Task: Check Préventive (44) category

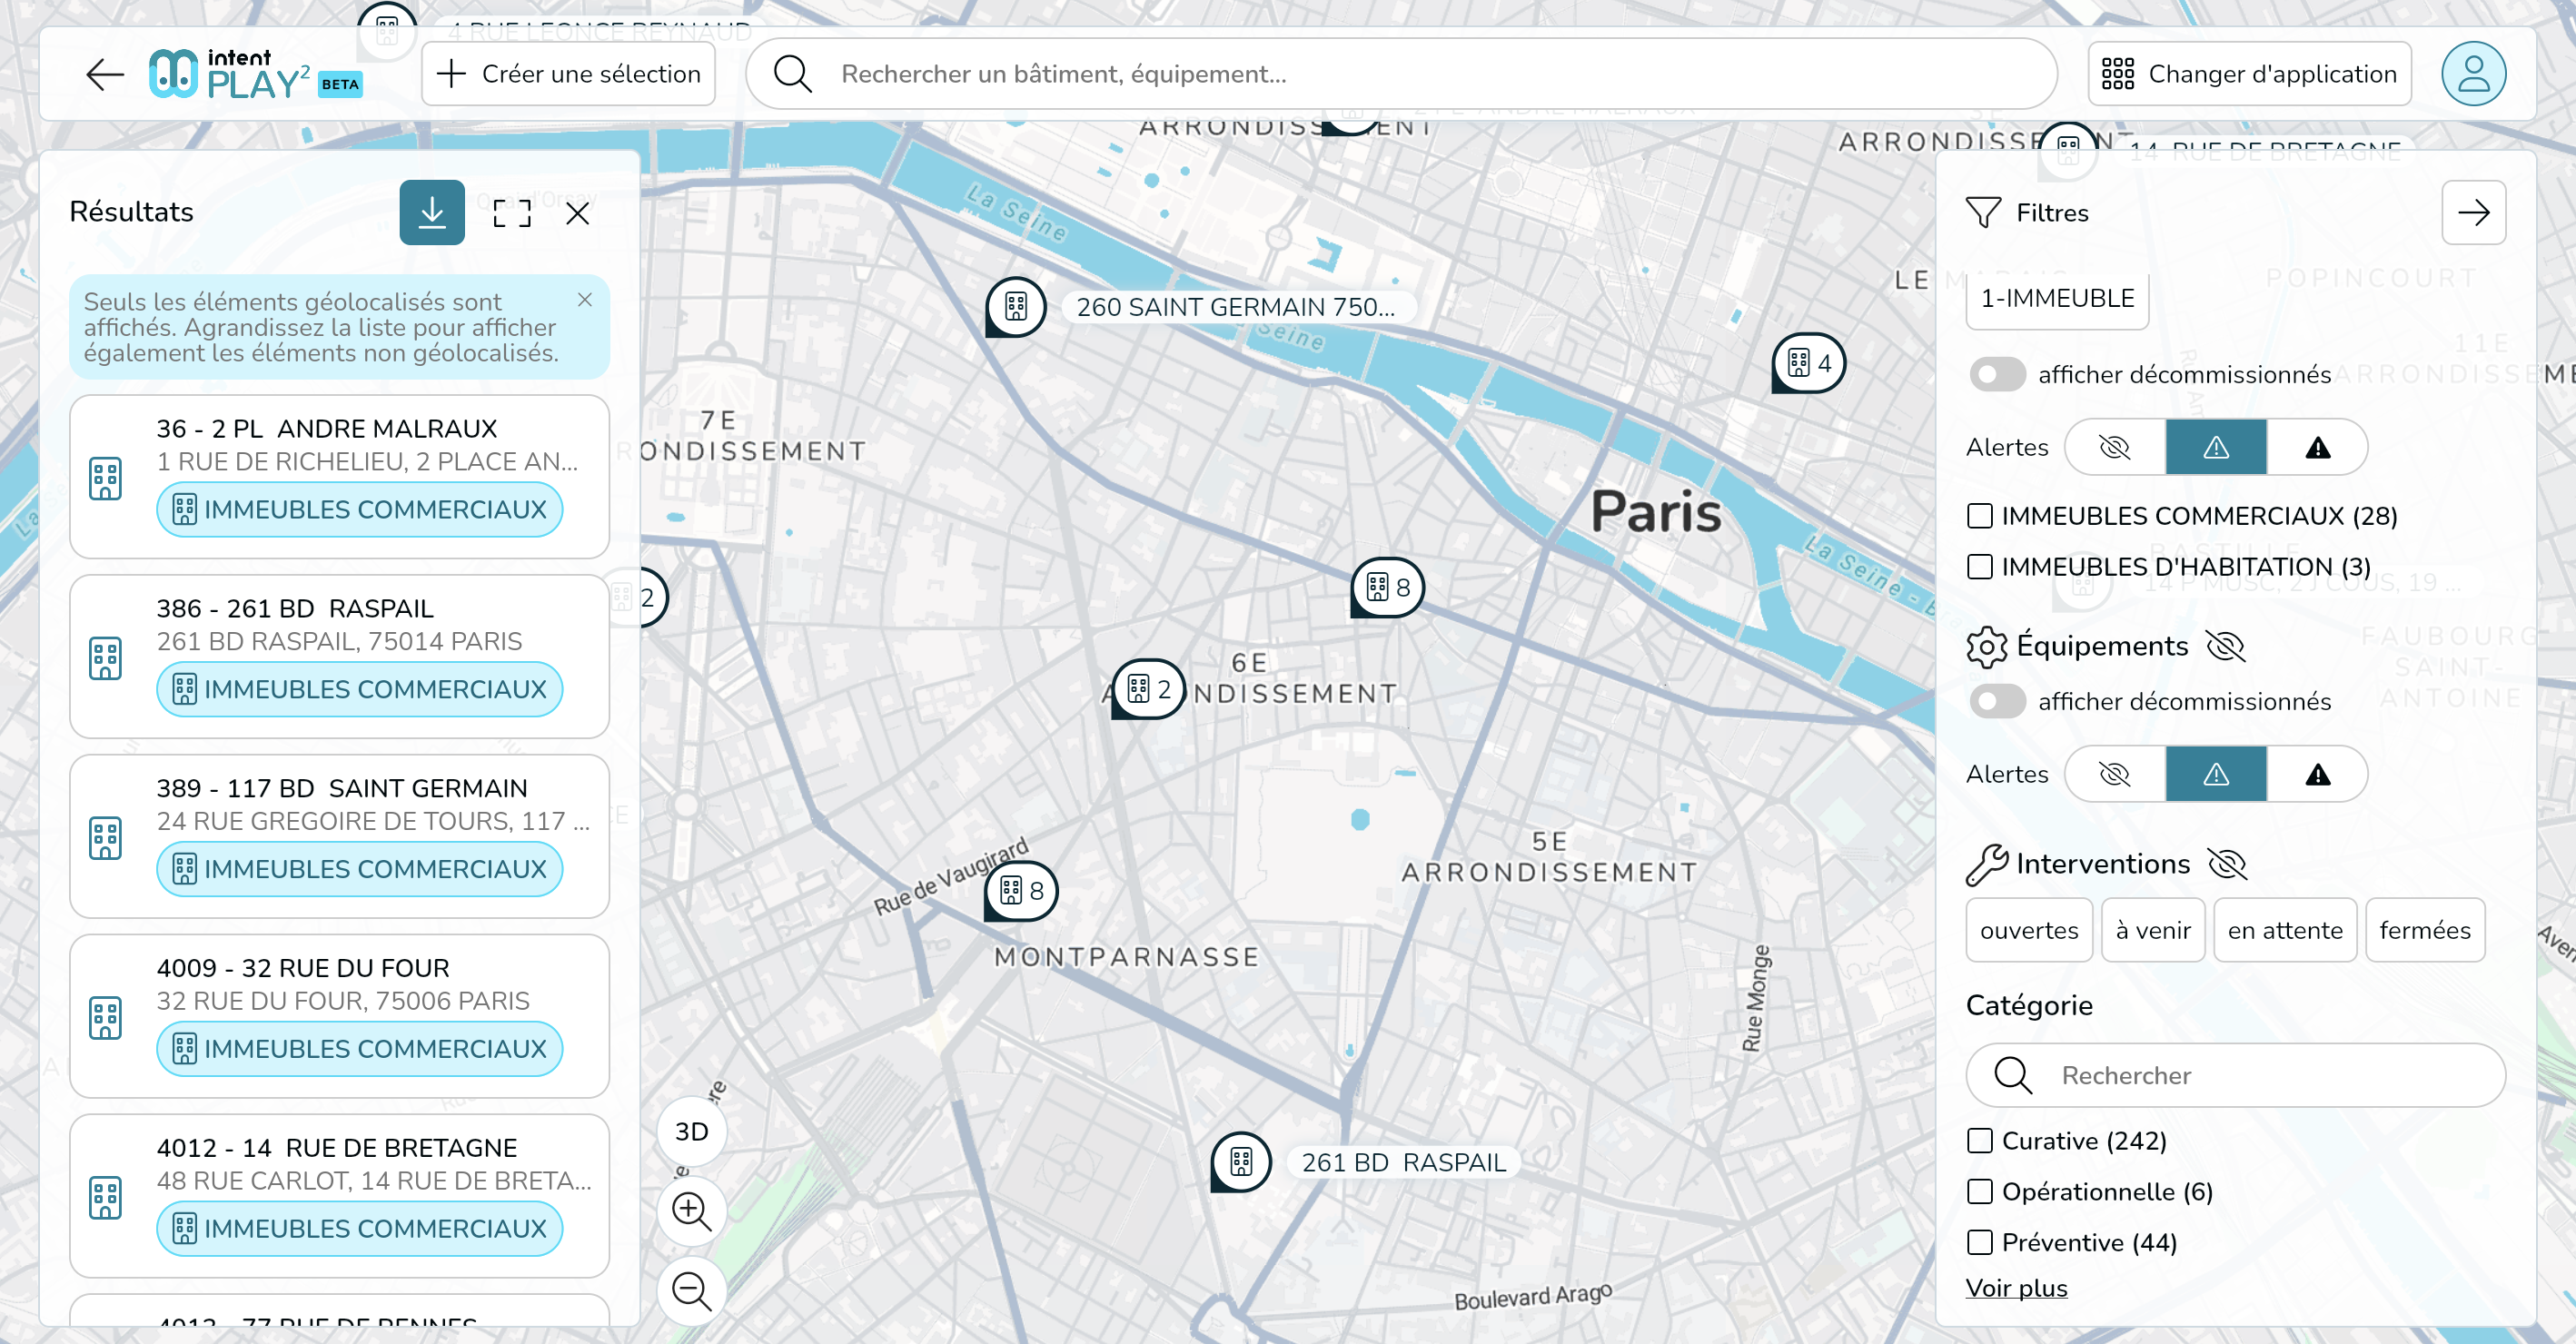Action: click(x=1980, y=1243)
